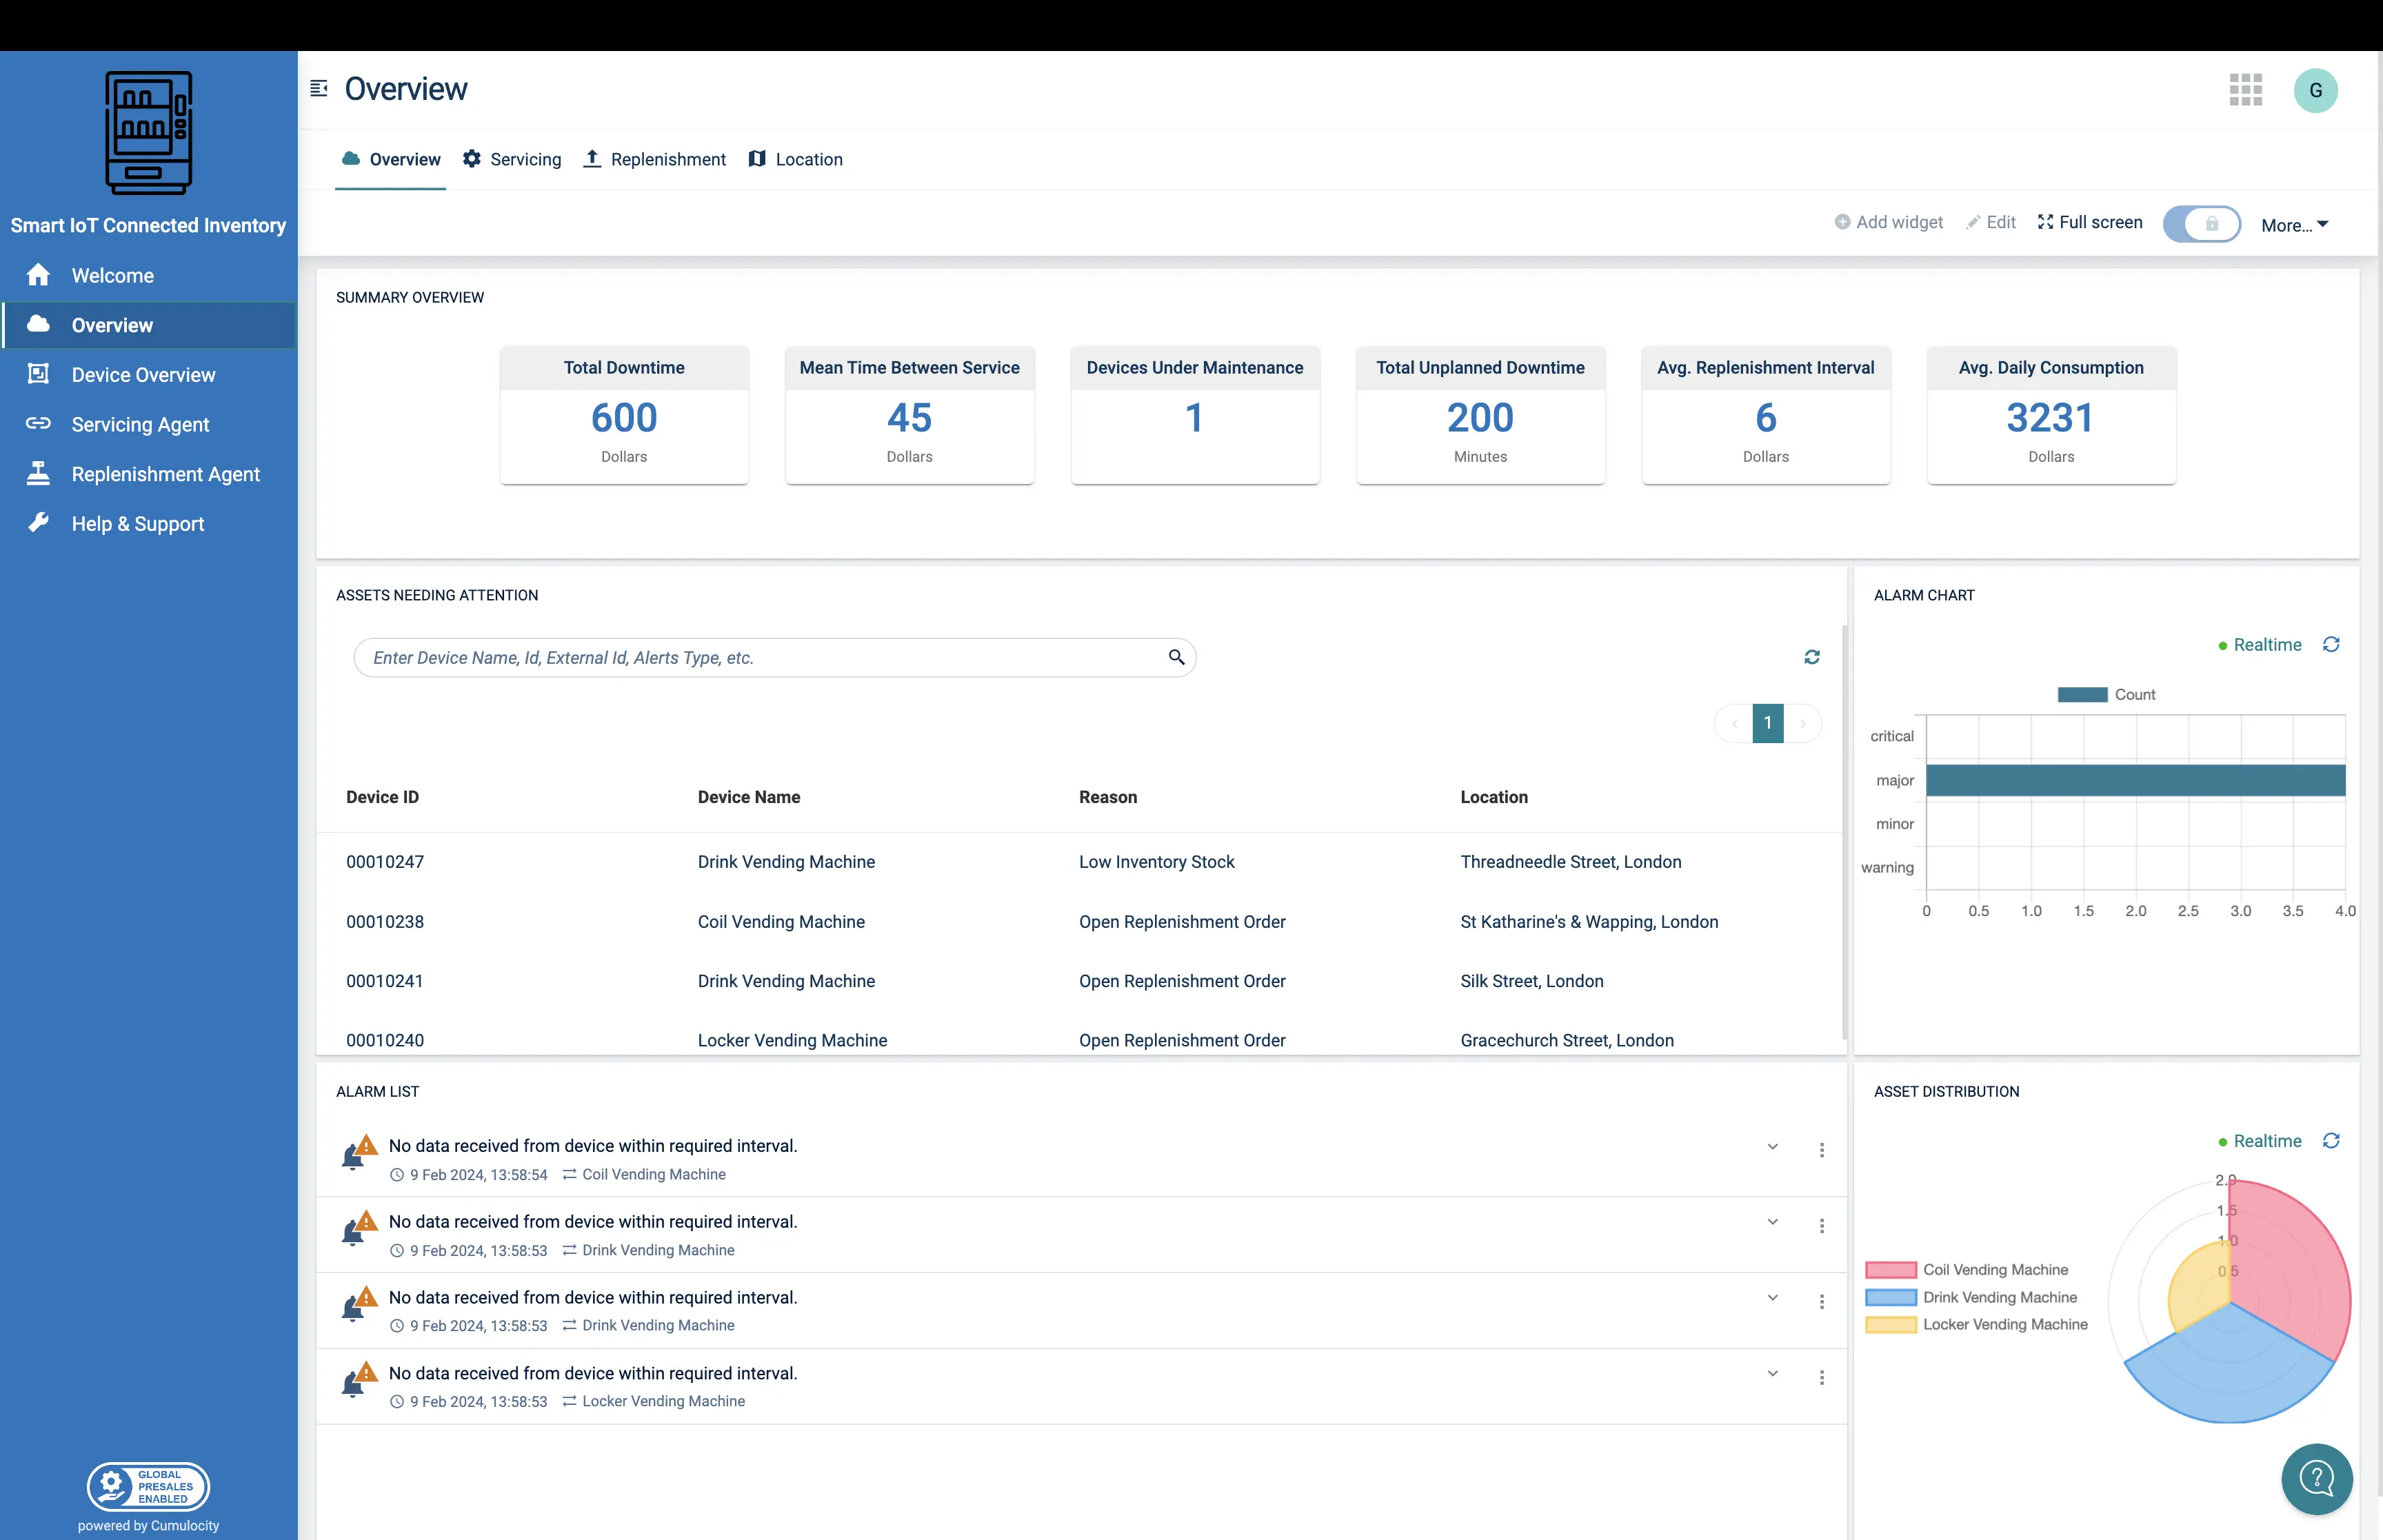Open the user avatar G menu
Viewport: 2383px width, 1540px height.
pyautogui.click(x=2315, y=91)
